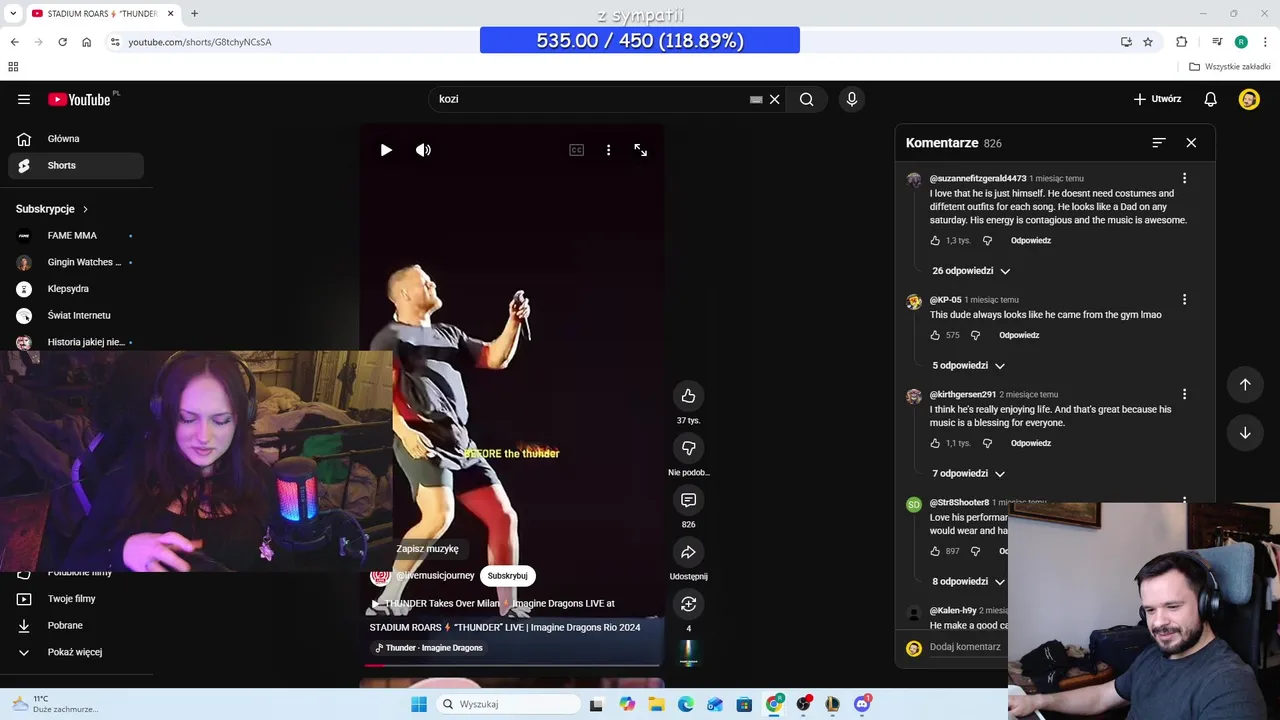Open the FAME MMA subscription

pos(76,236)
